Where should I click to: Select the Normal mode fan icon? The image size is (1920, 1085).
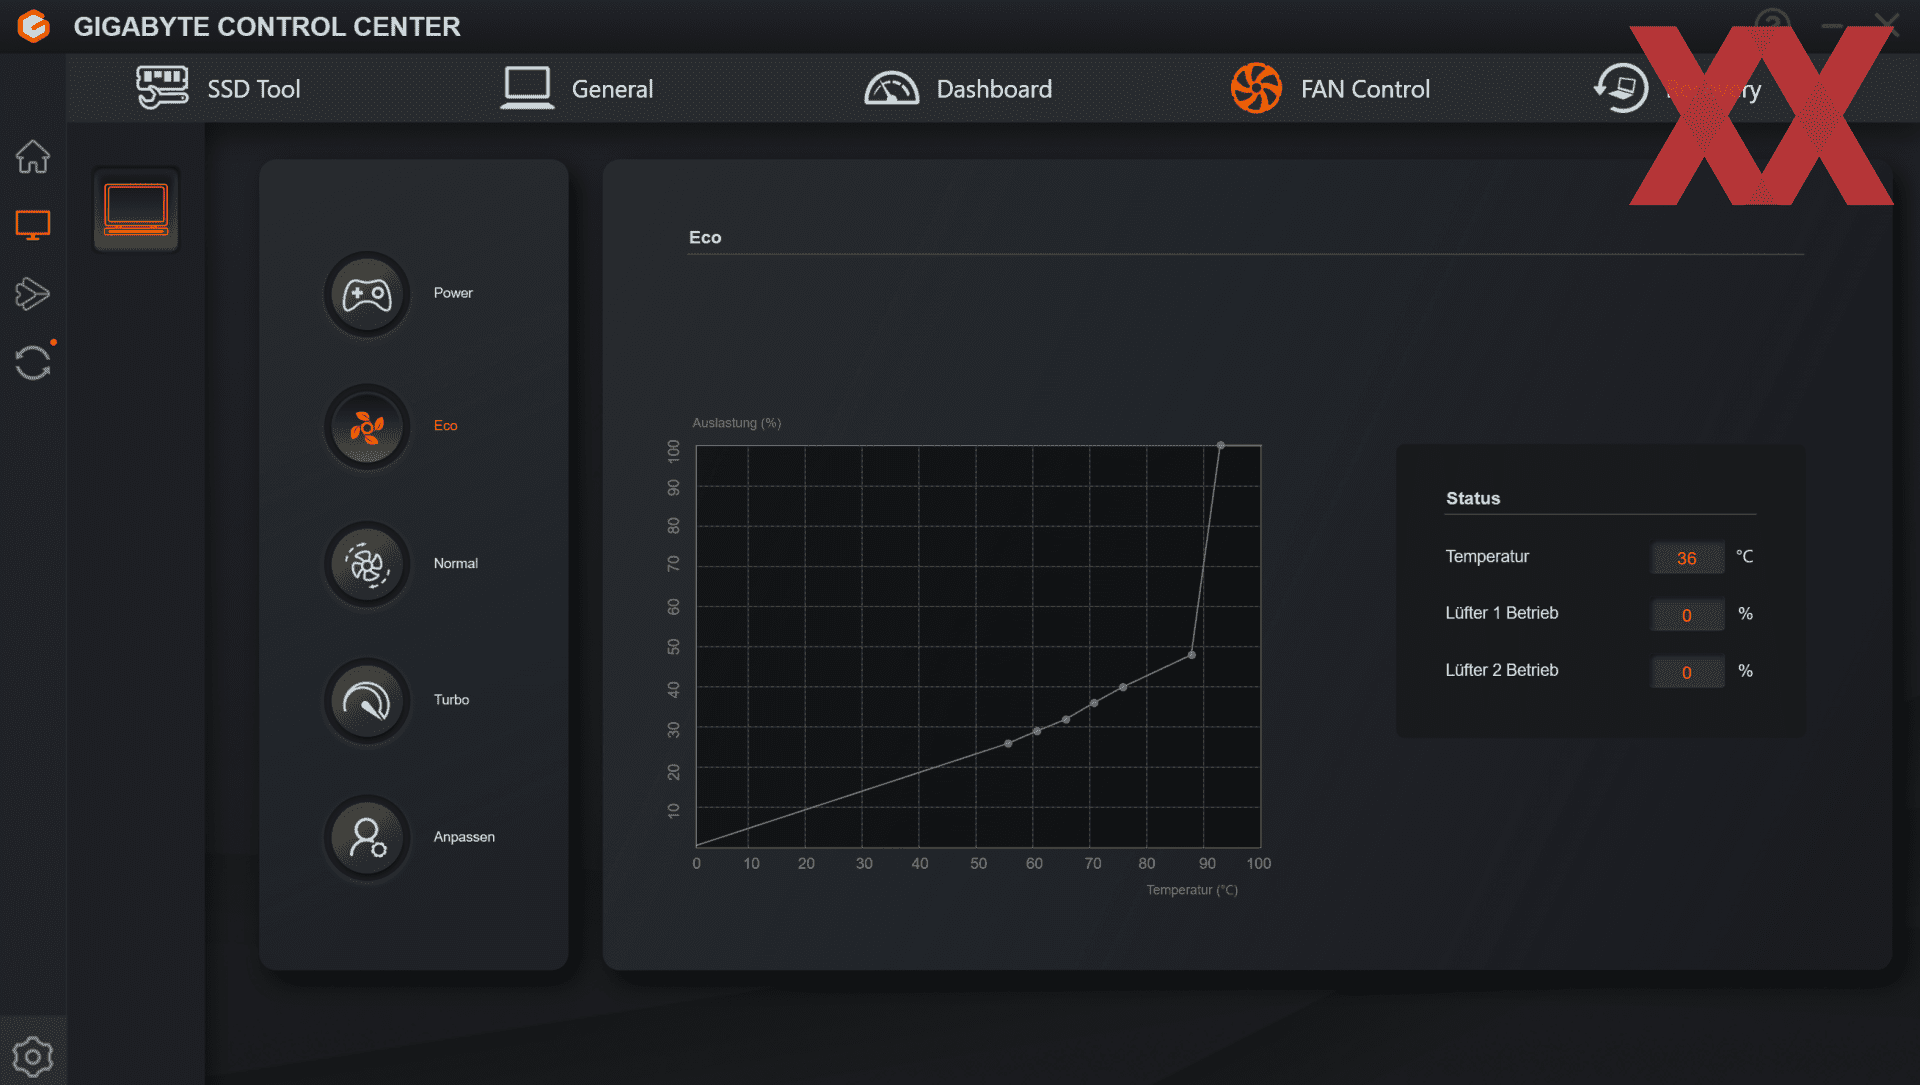pos(367,565)
